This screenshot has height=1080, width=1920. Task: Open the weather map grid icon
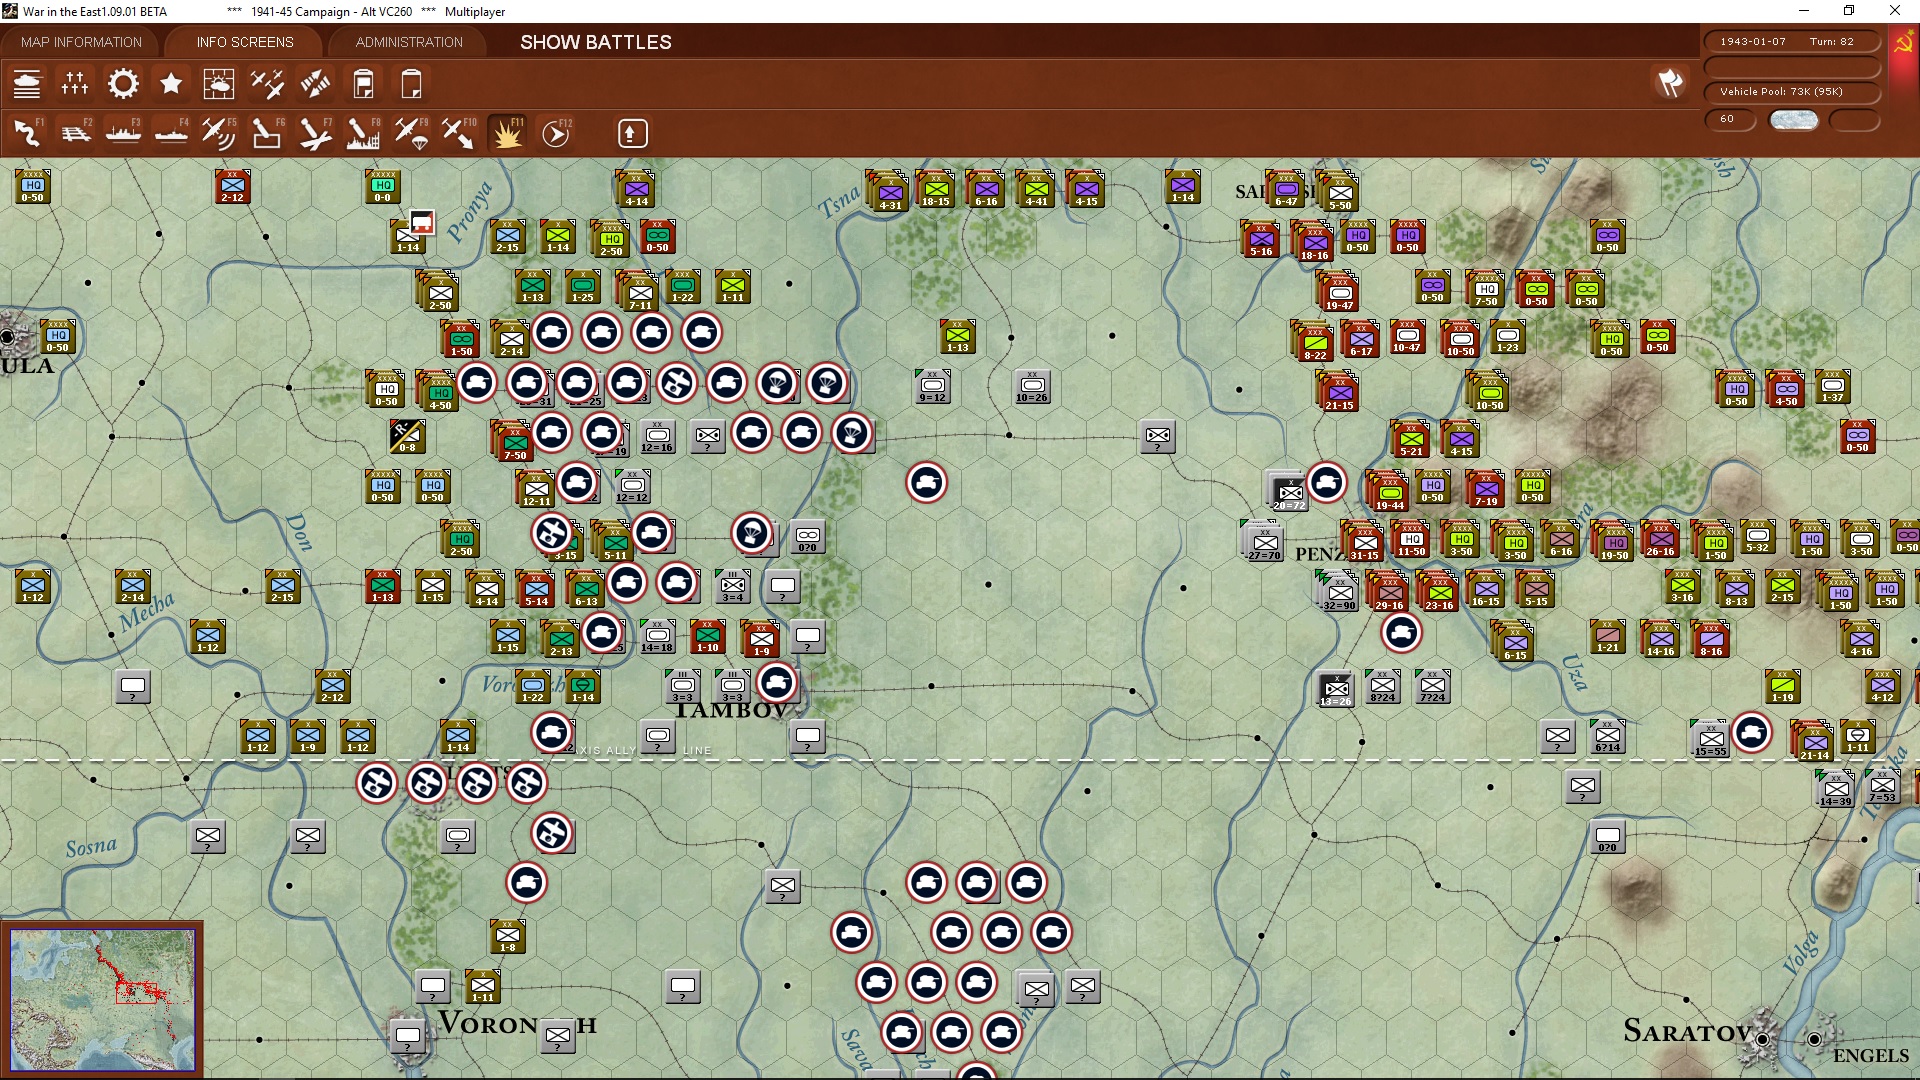(218, 84)
